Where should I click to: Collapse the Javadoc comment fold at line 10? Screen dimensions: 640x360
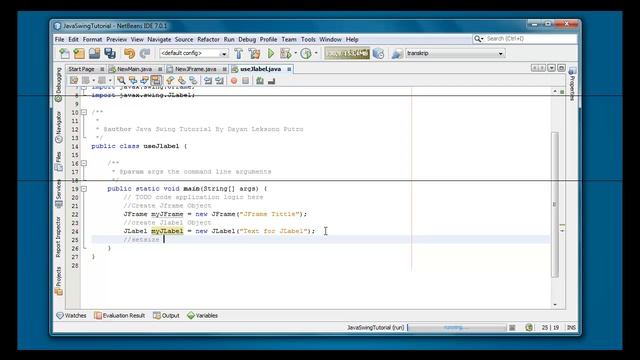click(x=84, y=112)
